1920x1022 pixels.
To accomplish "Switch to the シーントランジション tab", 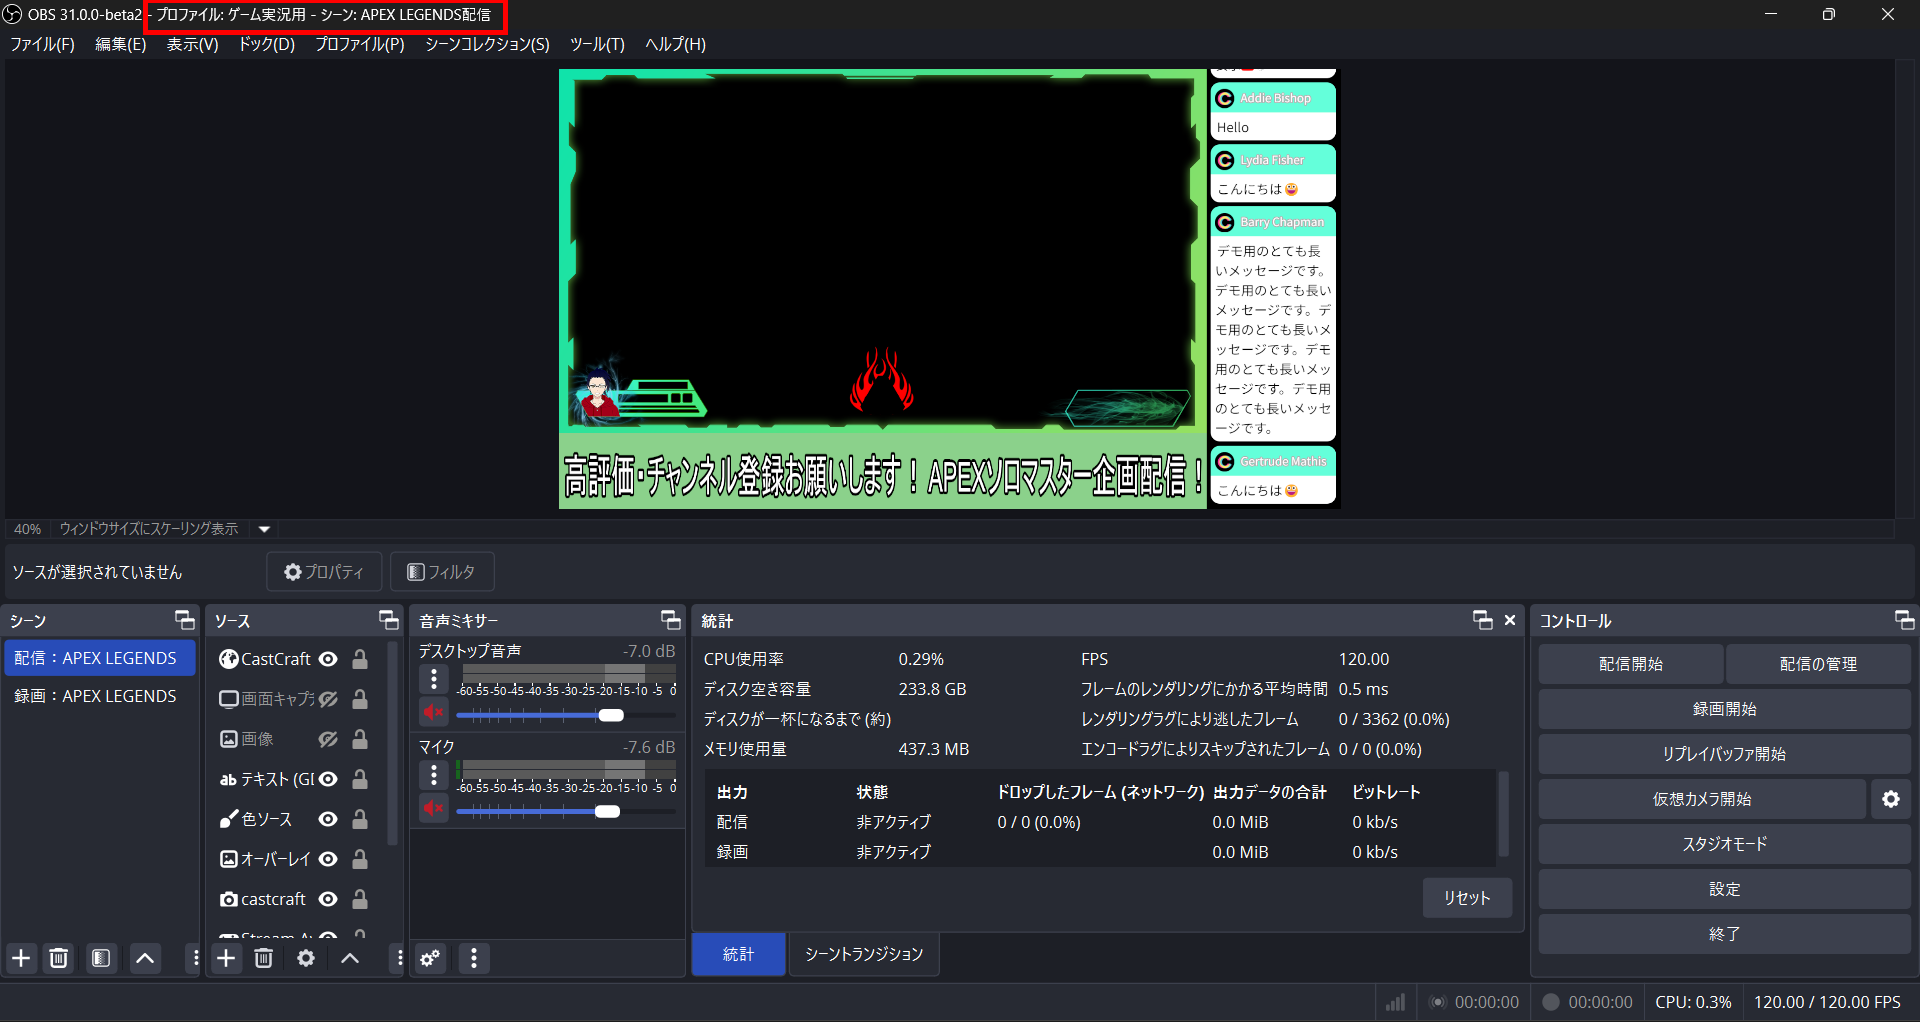I will (864, 954).
